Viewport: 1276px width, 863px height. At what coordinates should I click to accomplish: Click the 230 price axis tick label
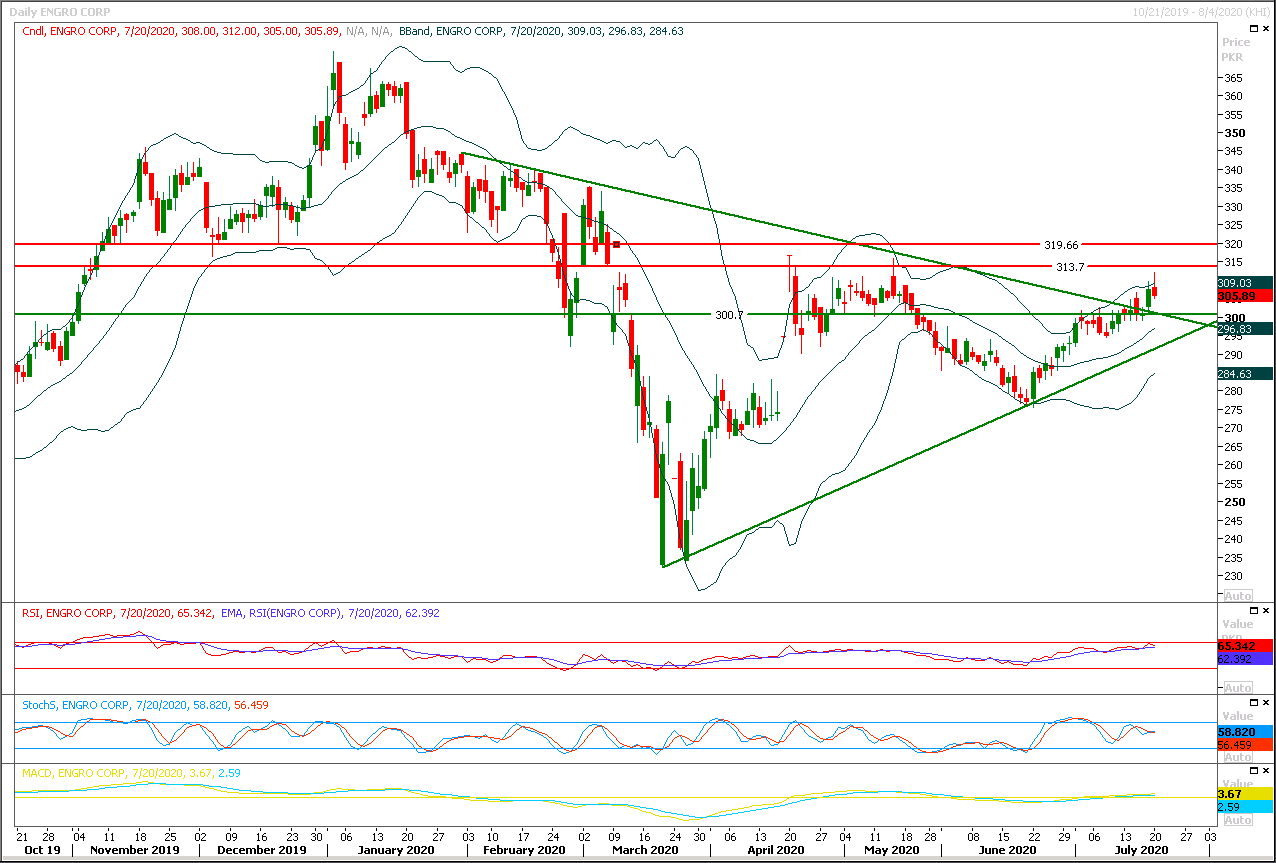pyautogui.click(x=1233, y=576)
